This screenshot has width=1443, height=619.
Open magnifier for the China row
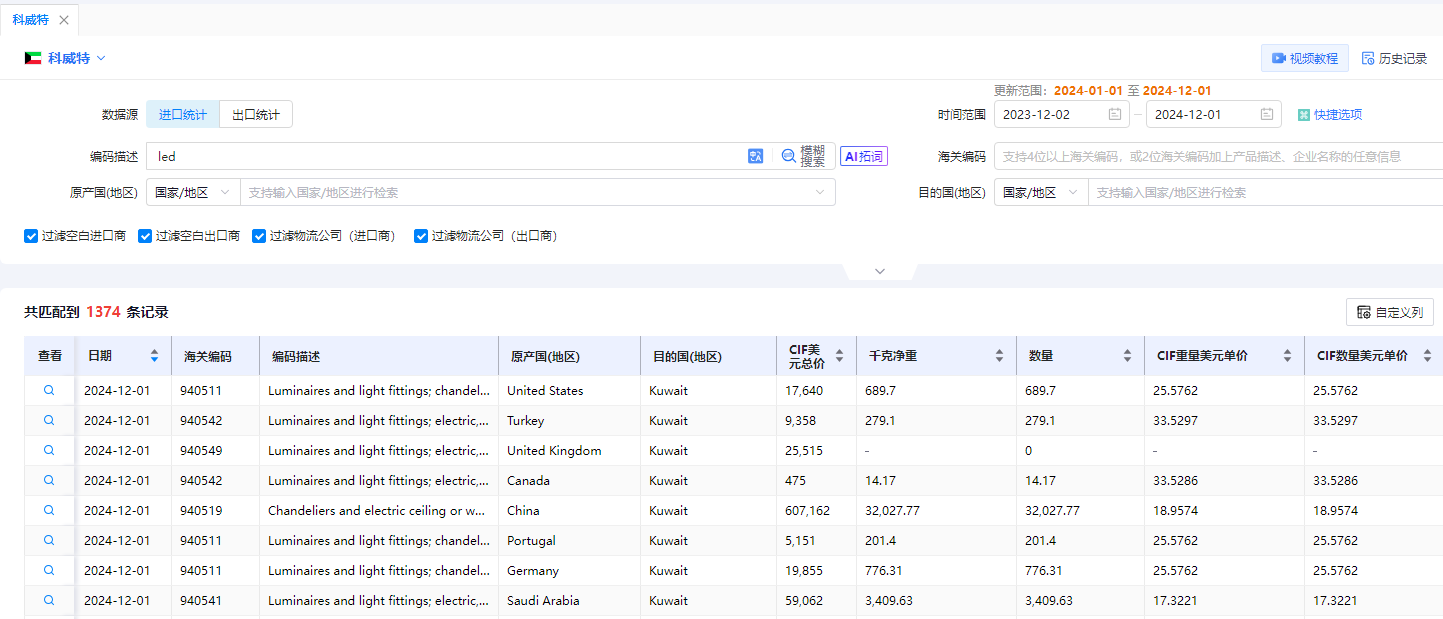[49, 510]
